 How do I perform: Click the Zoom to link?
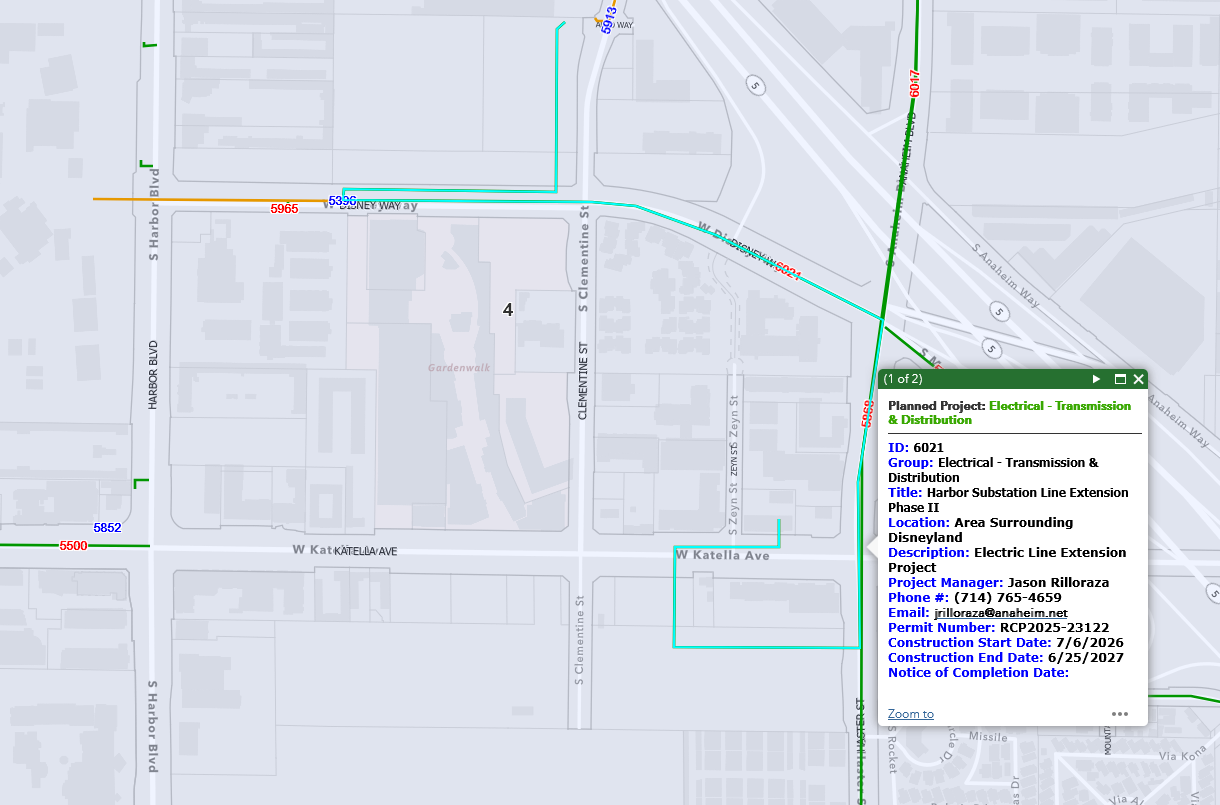coord(910,714)
